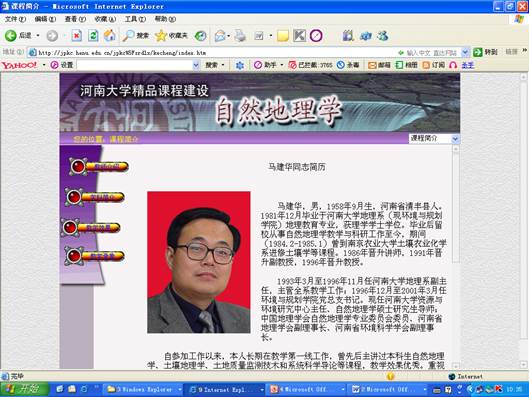Click the green Back arrow button
This screenshot has width=529, height=397.
[10, 35]
